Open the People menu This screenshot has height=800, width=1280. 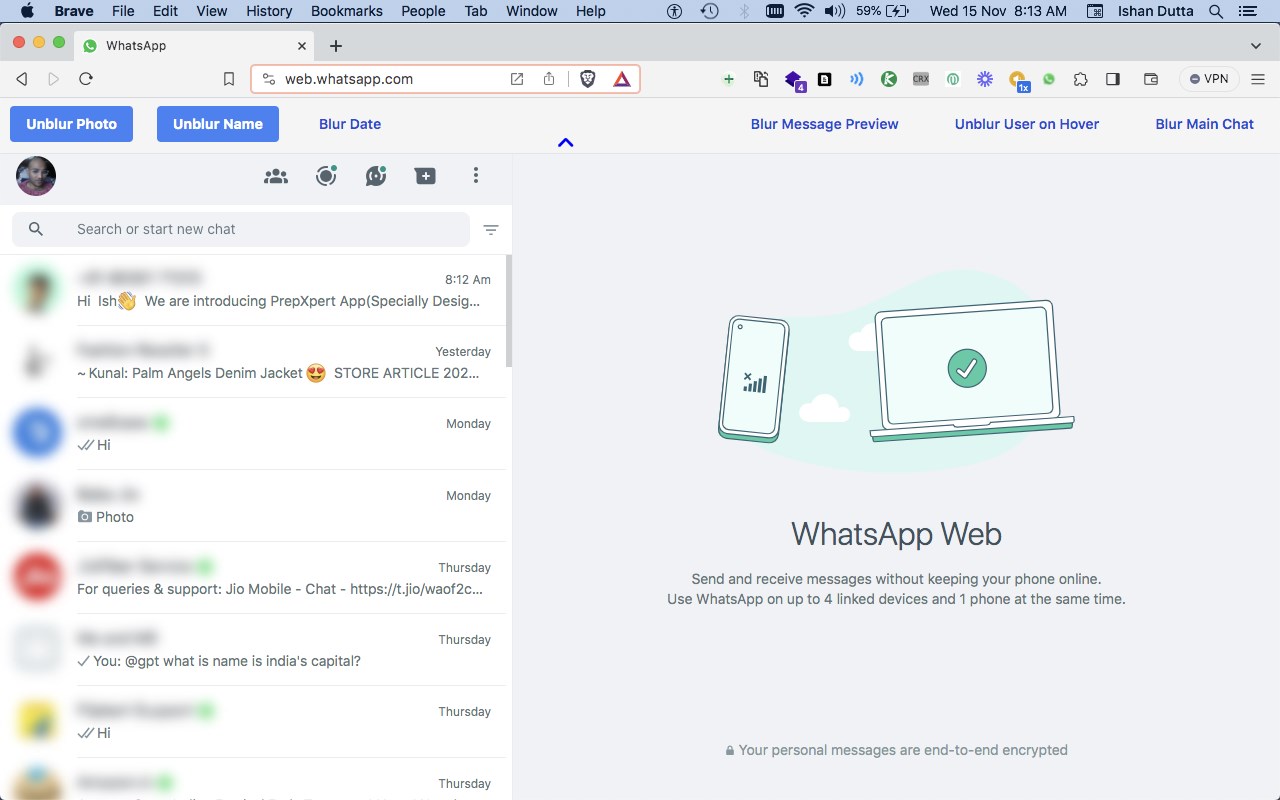[423, 11]
